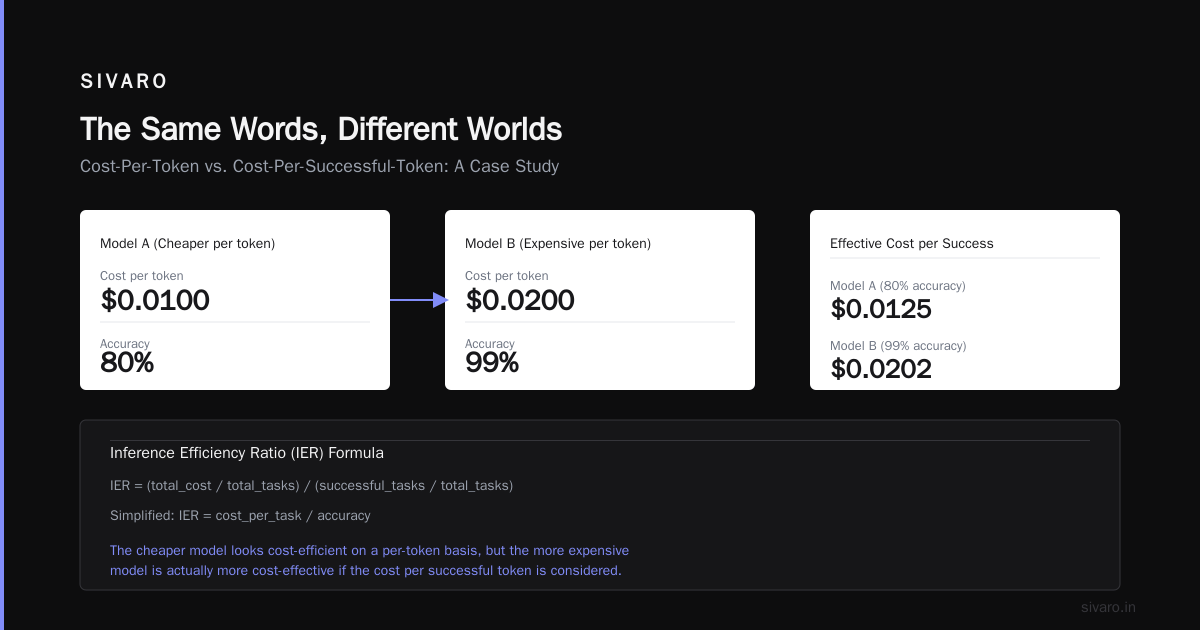
Task: Open the sivaro.in link in the footer
Action: [1109, 607]
